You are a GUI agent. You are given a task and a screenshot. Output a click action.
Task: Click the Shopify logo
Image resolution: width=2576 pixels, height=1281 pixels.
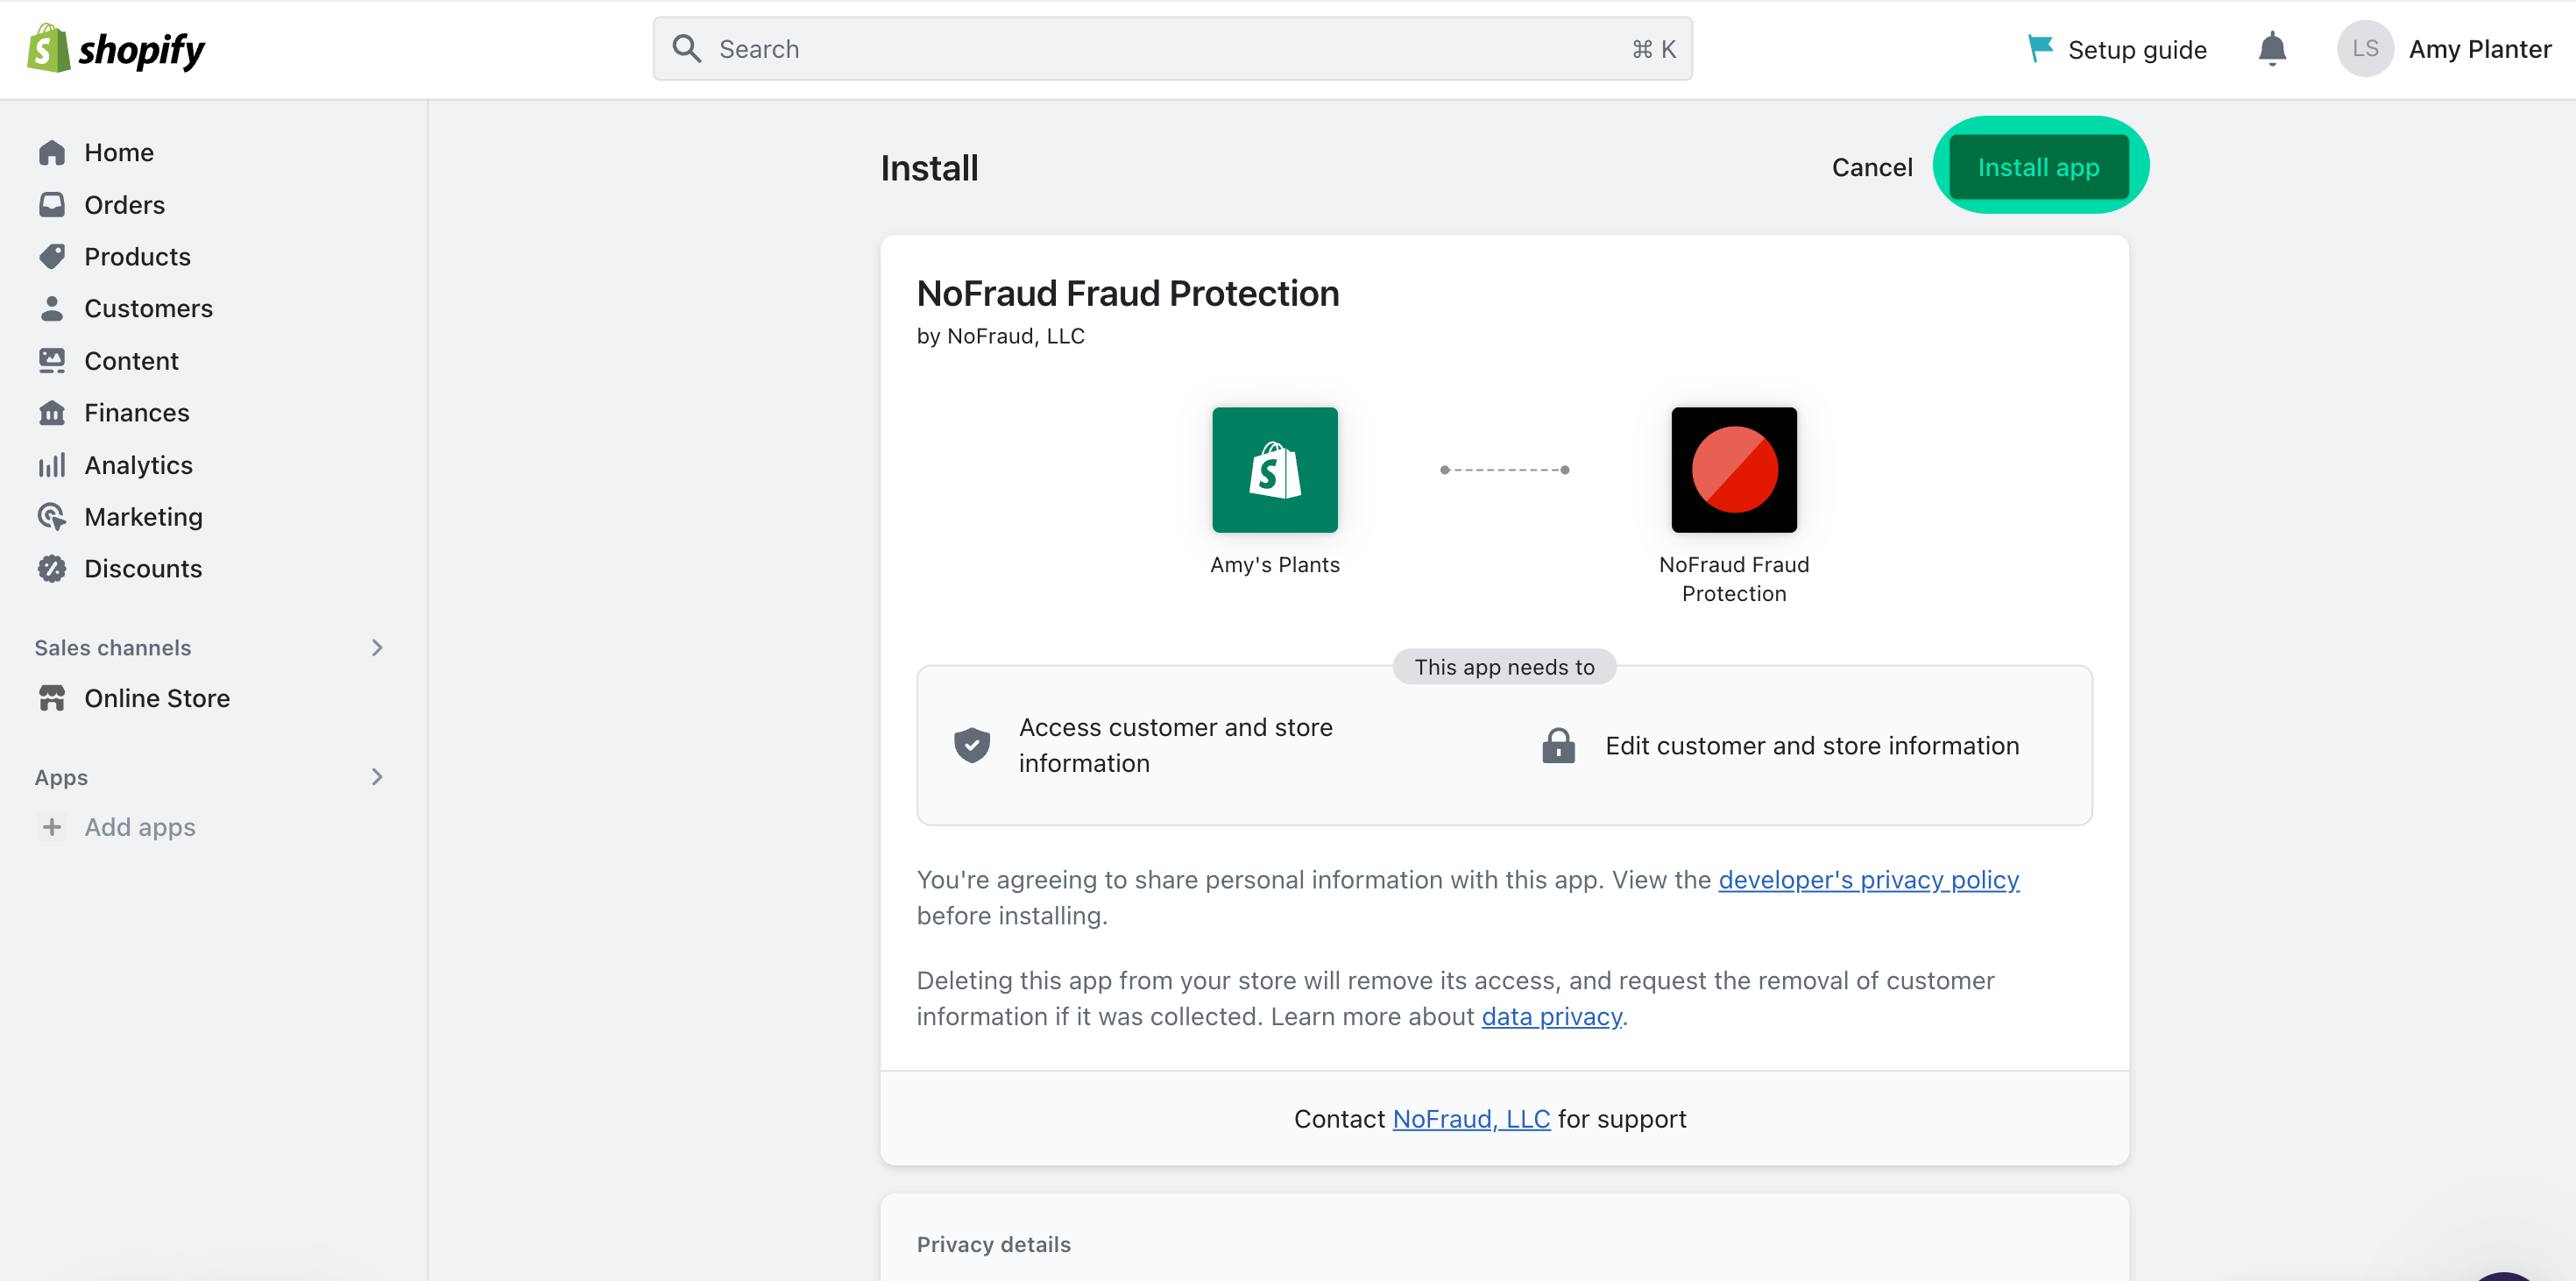[115, 47]
